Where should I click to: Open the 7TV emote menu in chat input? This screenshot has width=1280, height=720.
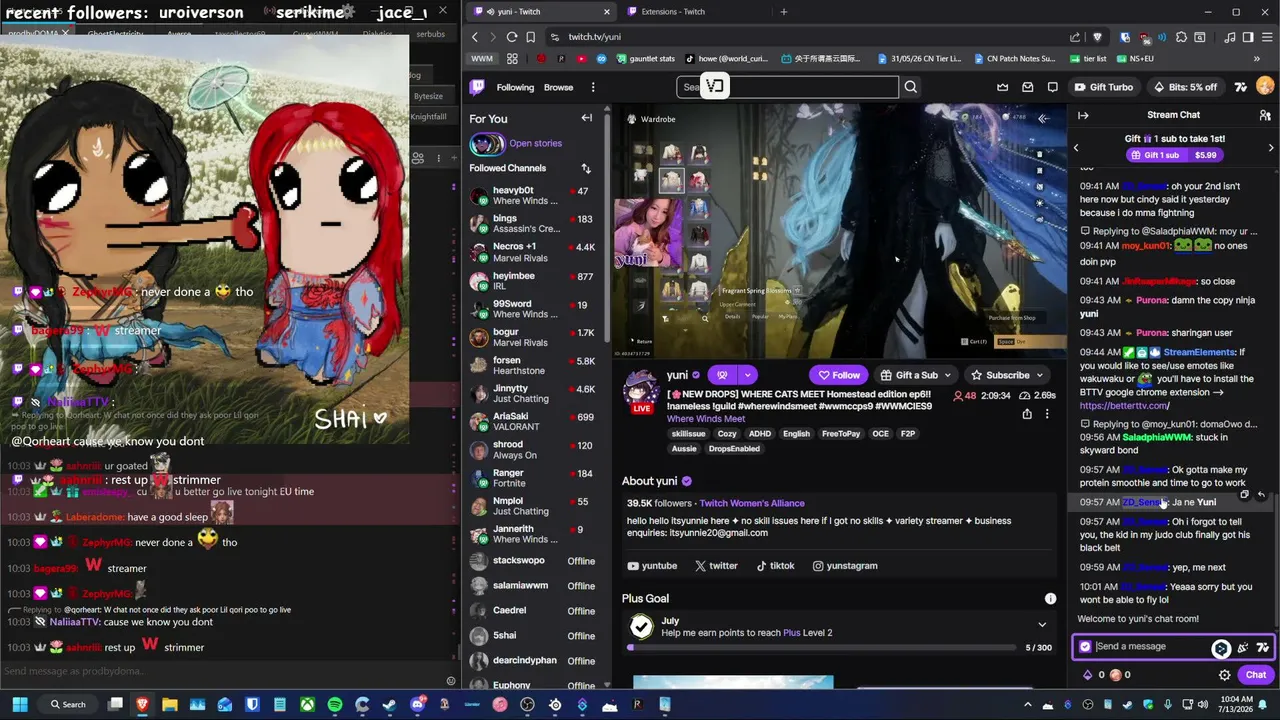pos(1263,647)
